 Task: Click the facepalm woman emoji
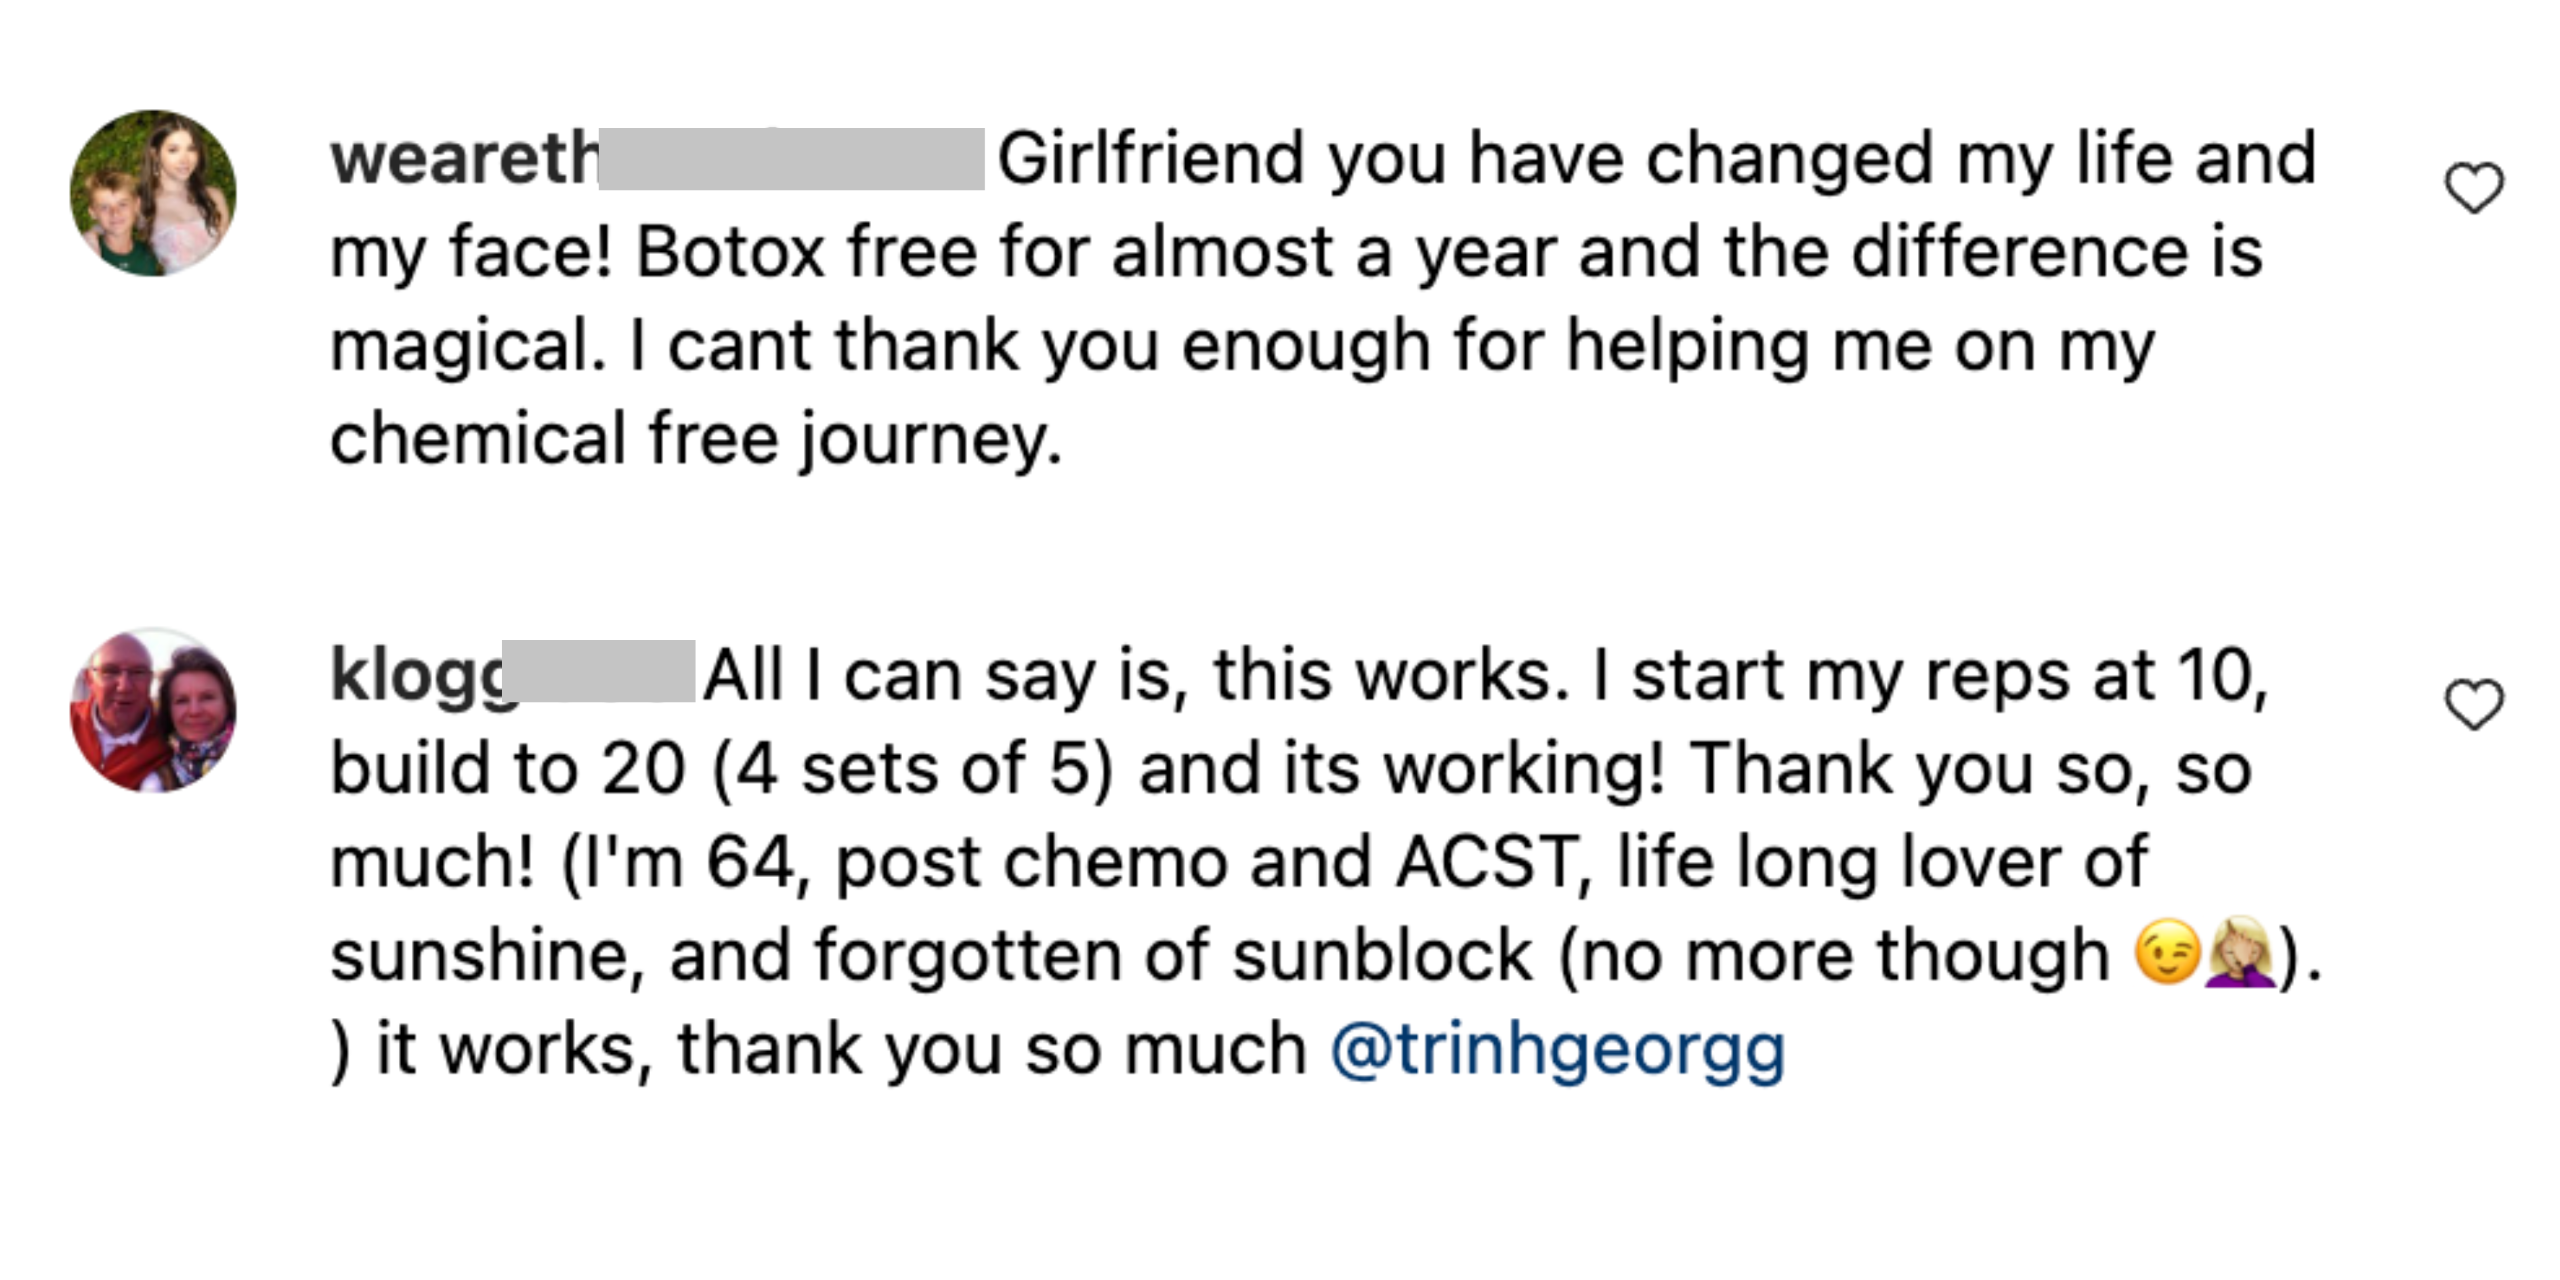click(2240, 953)
